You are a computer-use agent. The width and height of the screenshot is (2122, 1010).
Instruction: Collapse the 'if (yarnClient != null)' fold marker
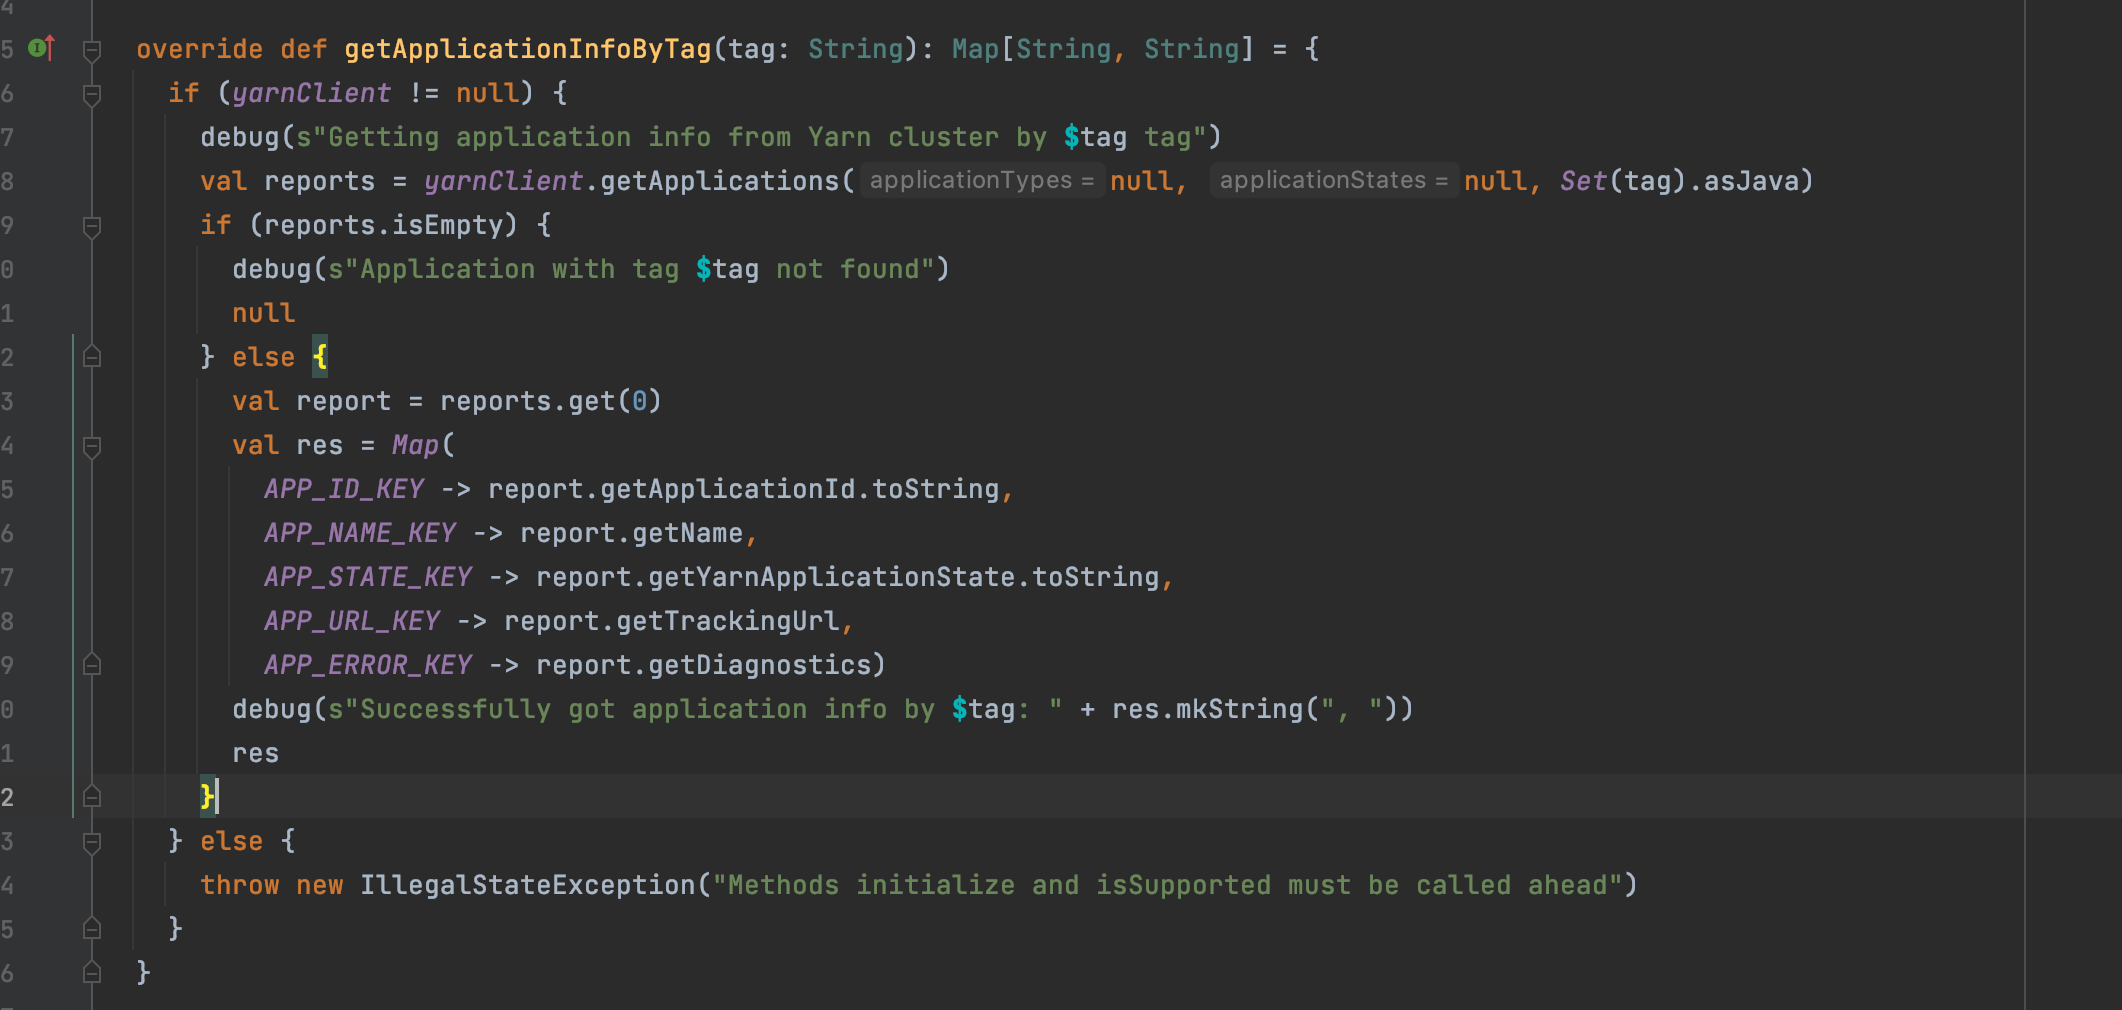coord(92,94)
